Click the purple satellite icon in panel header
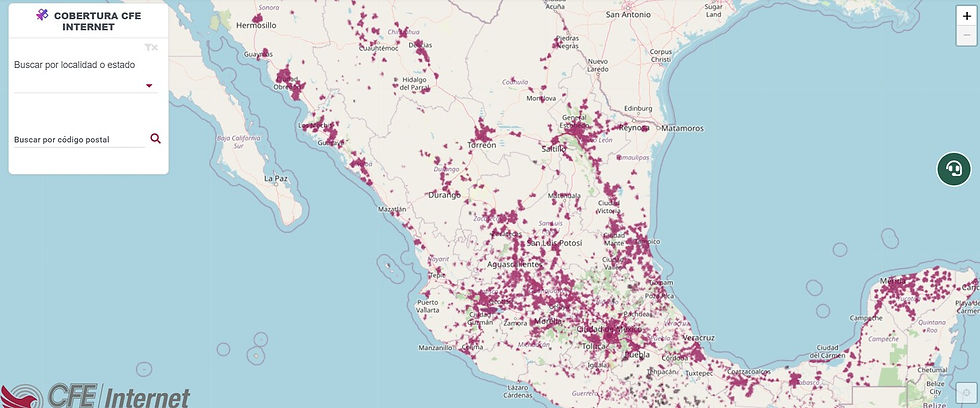The width and height of the screenshot is (980, 408). [x=42, y=14]
